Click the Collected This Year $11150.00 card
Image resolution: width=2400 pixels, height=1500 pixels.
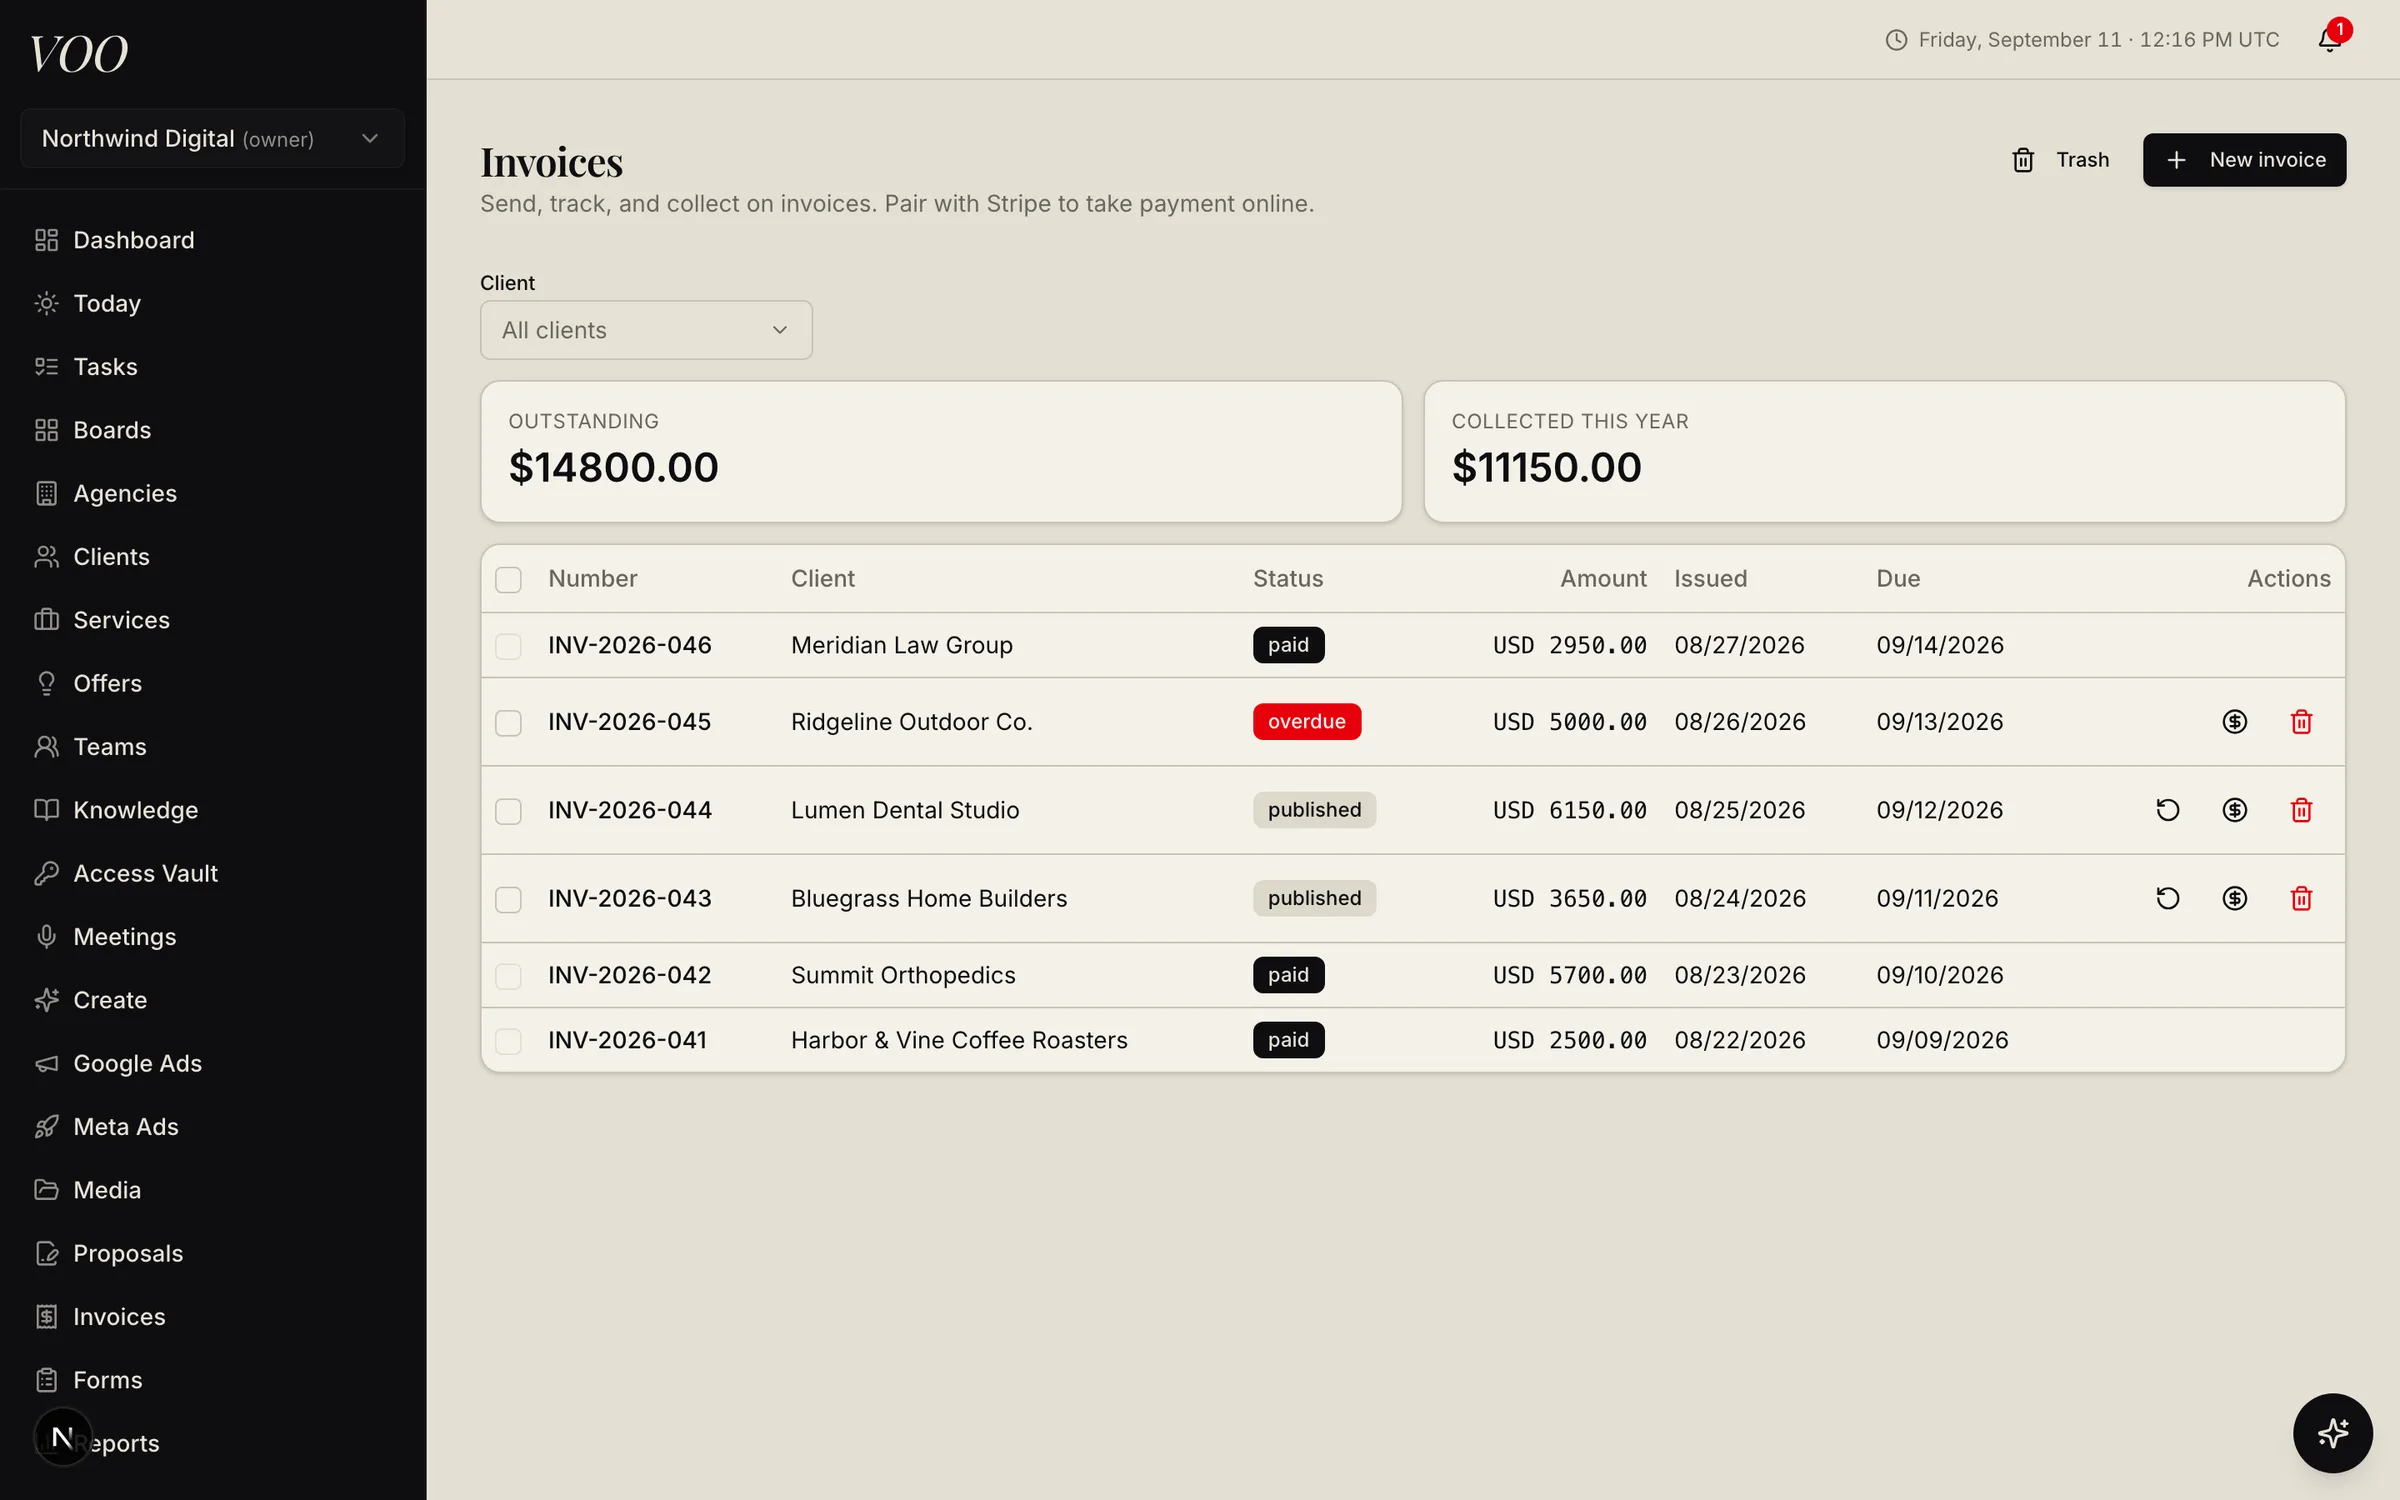1884,452
